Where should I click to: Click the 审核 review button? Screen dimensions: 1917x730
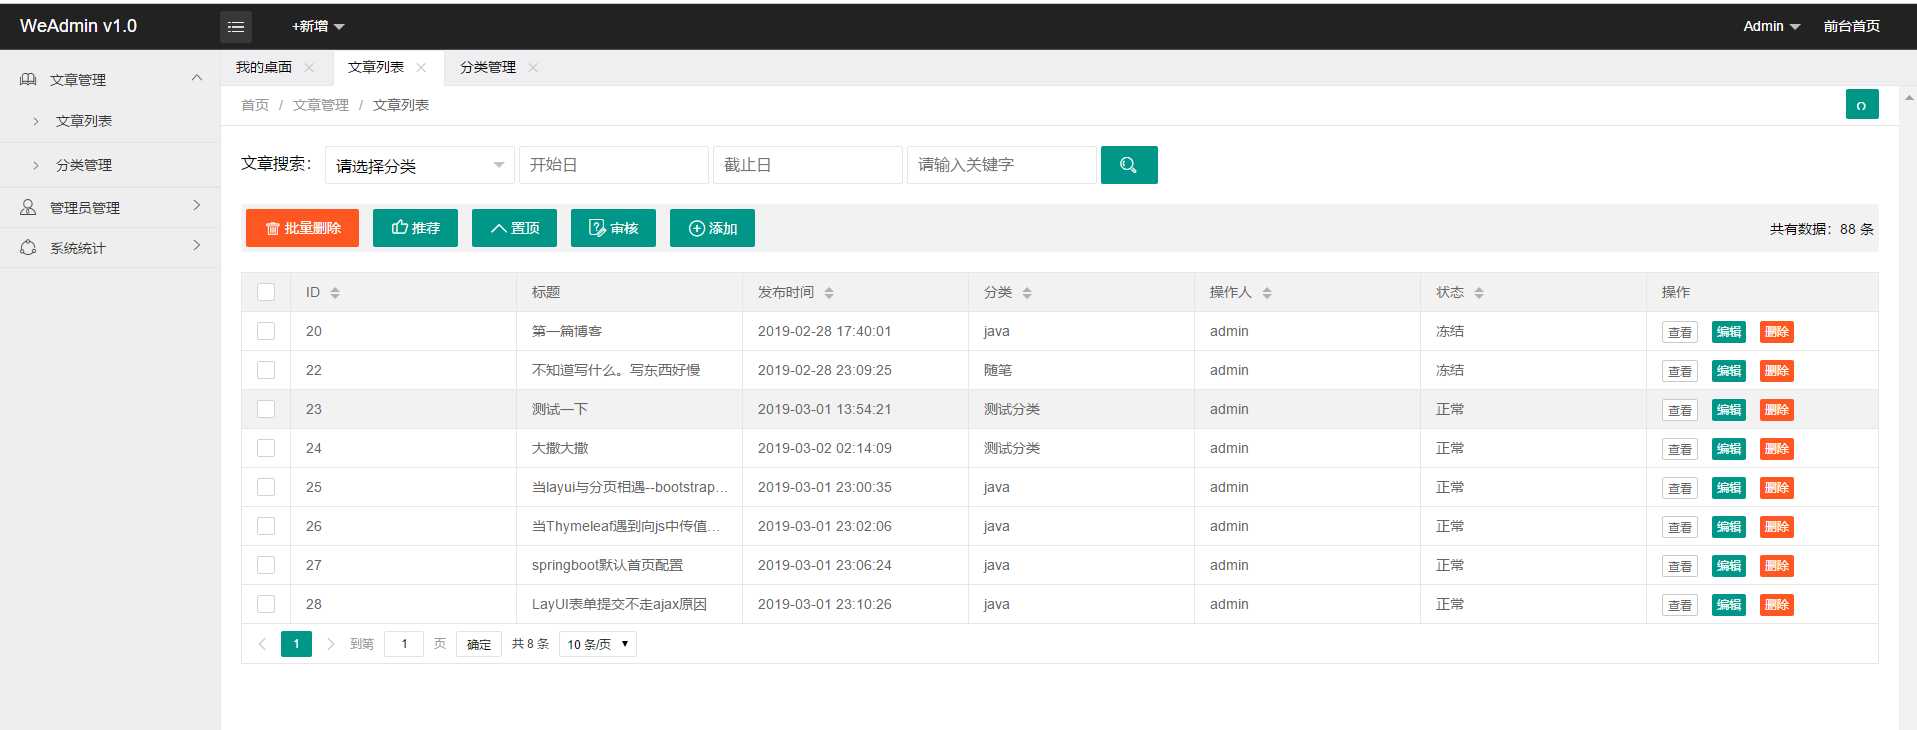[613, 228]
